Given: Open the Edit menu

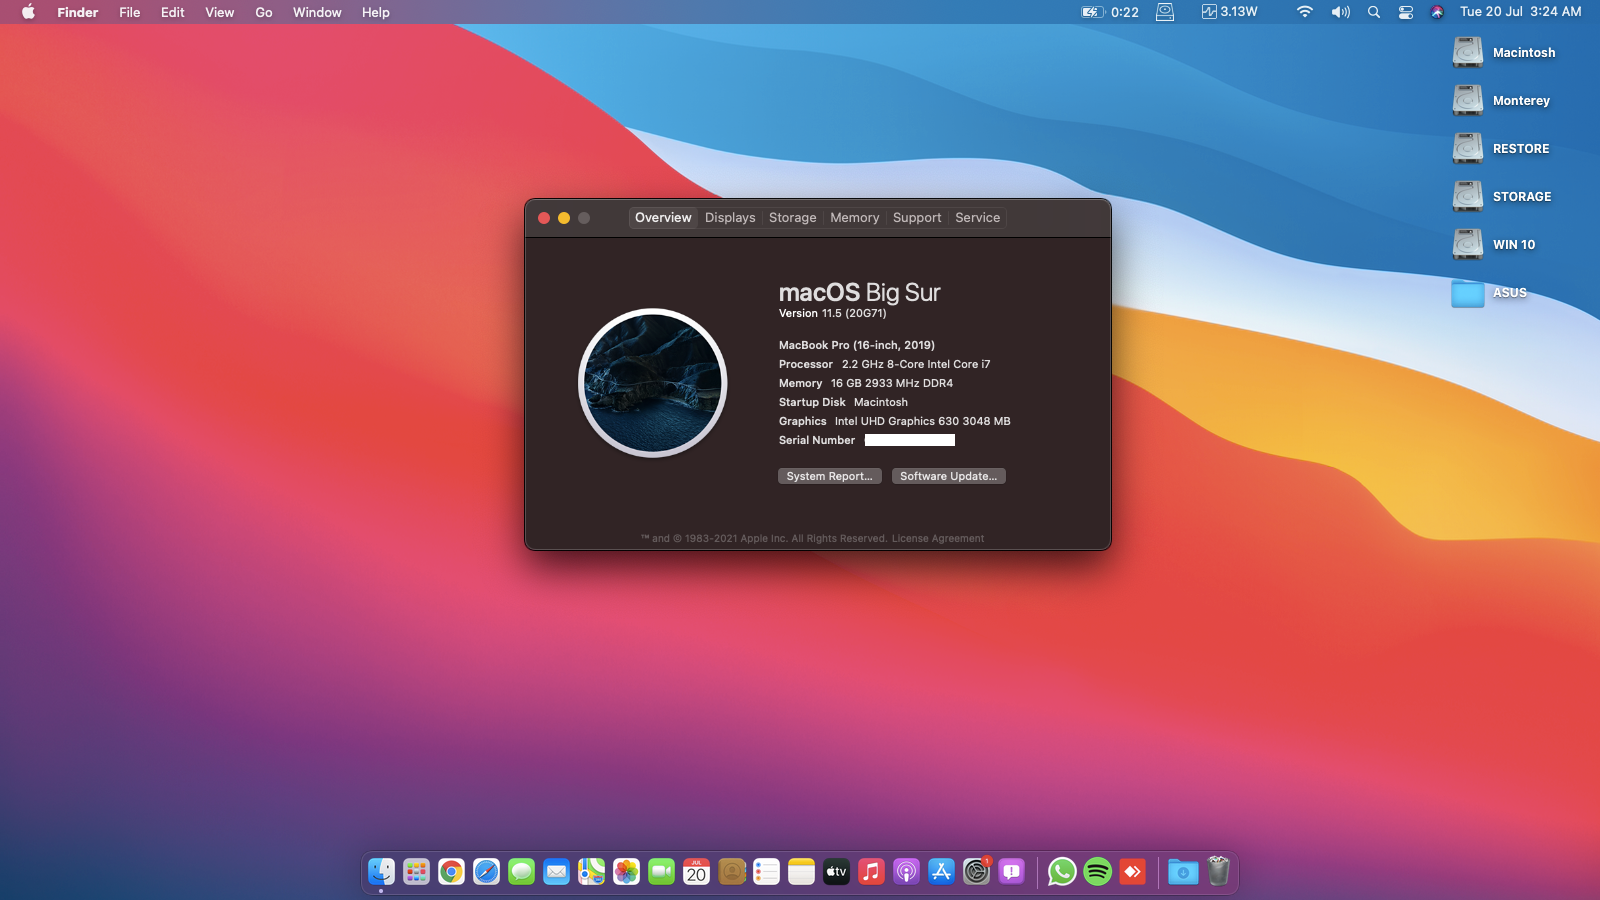Looking at the screenshot, I should tap(173, 12).
